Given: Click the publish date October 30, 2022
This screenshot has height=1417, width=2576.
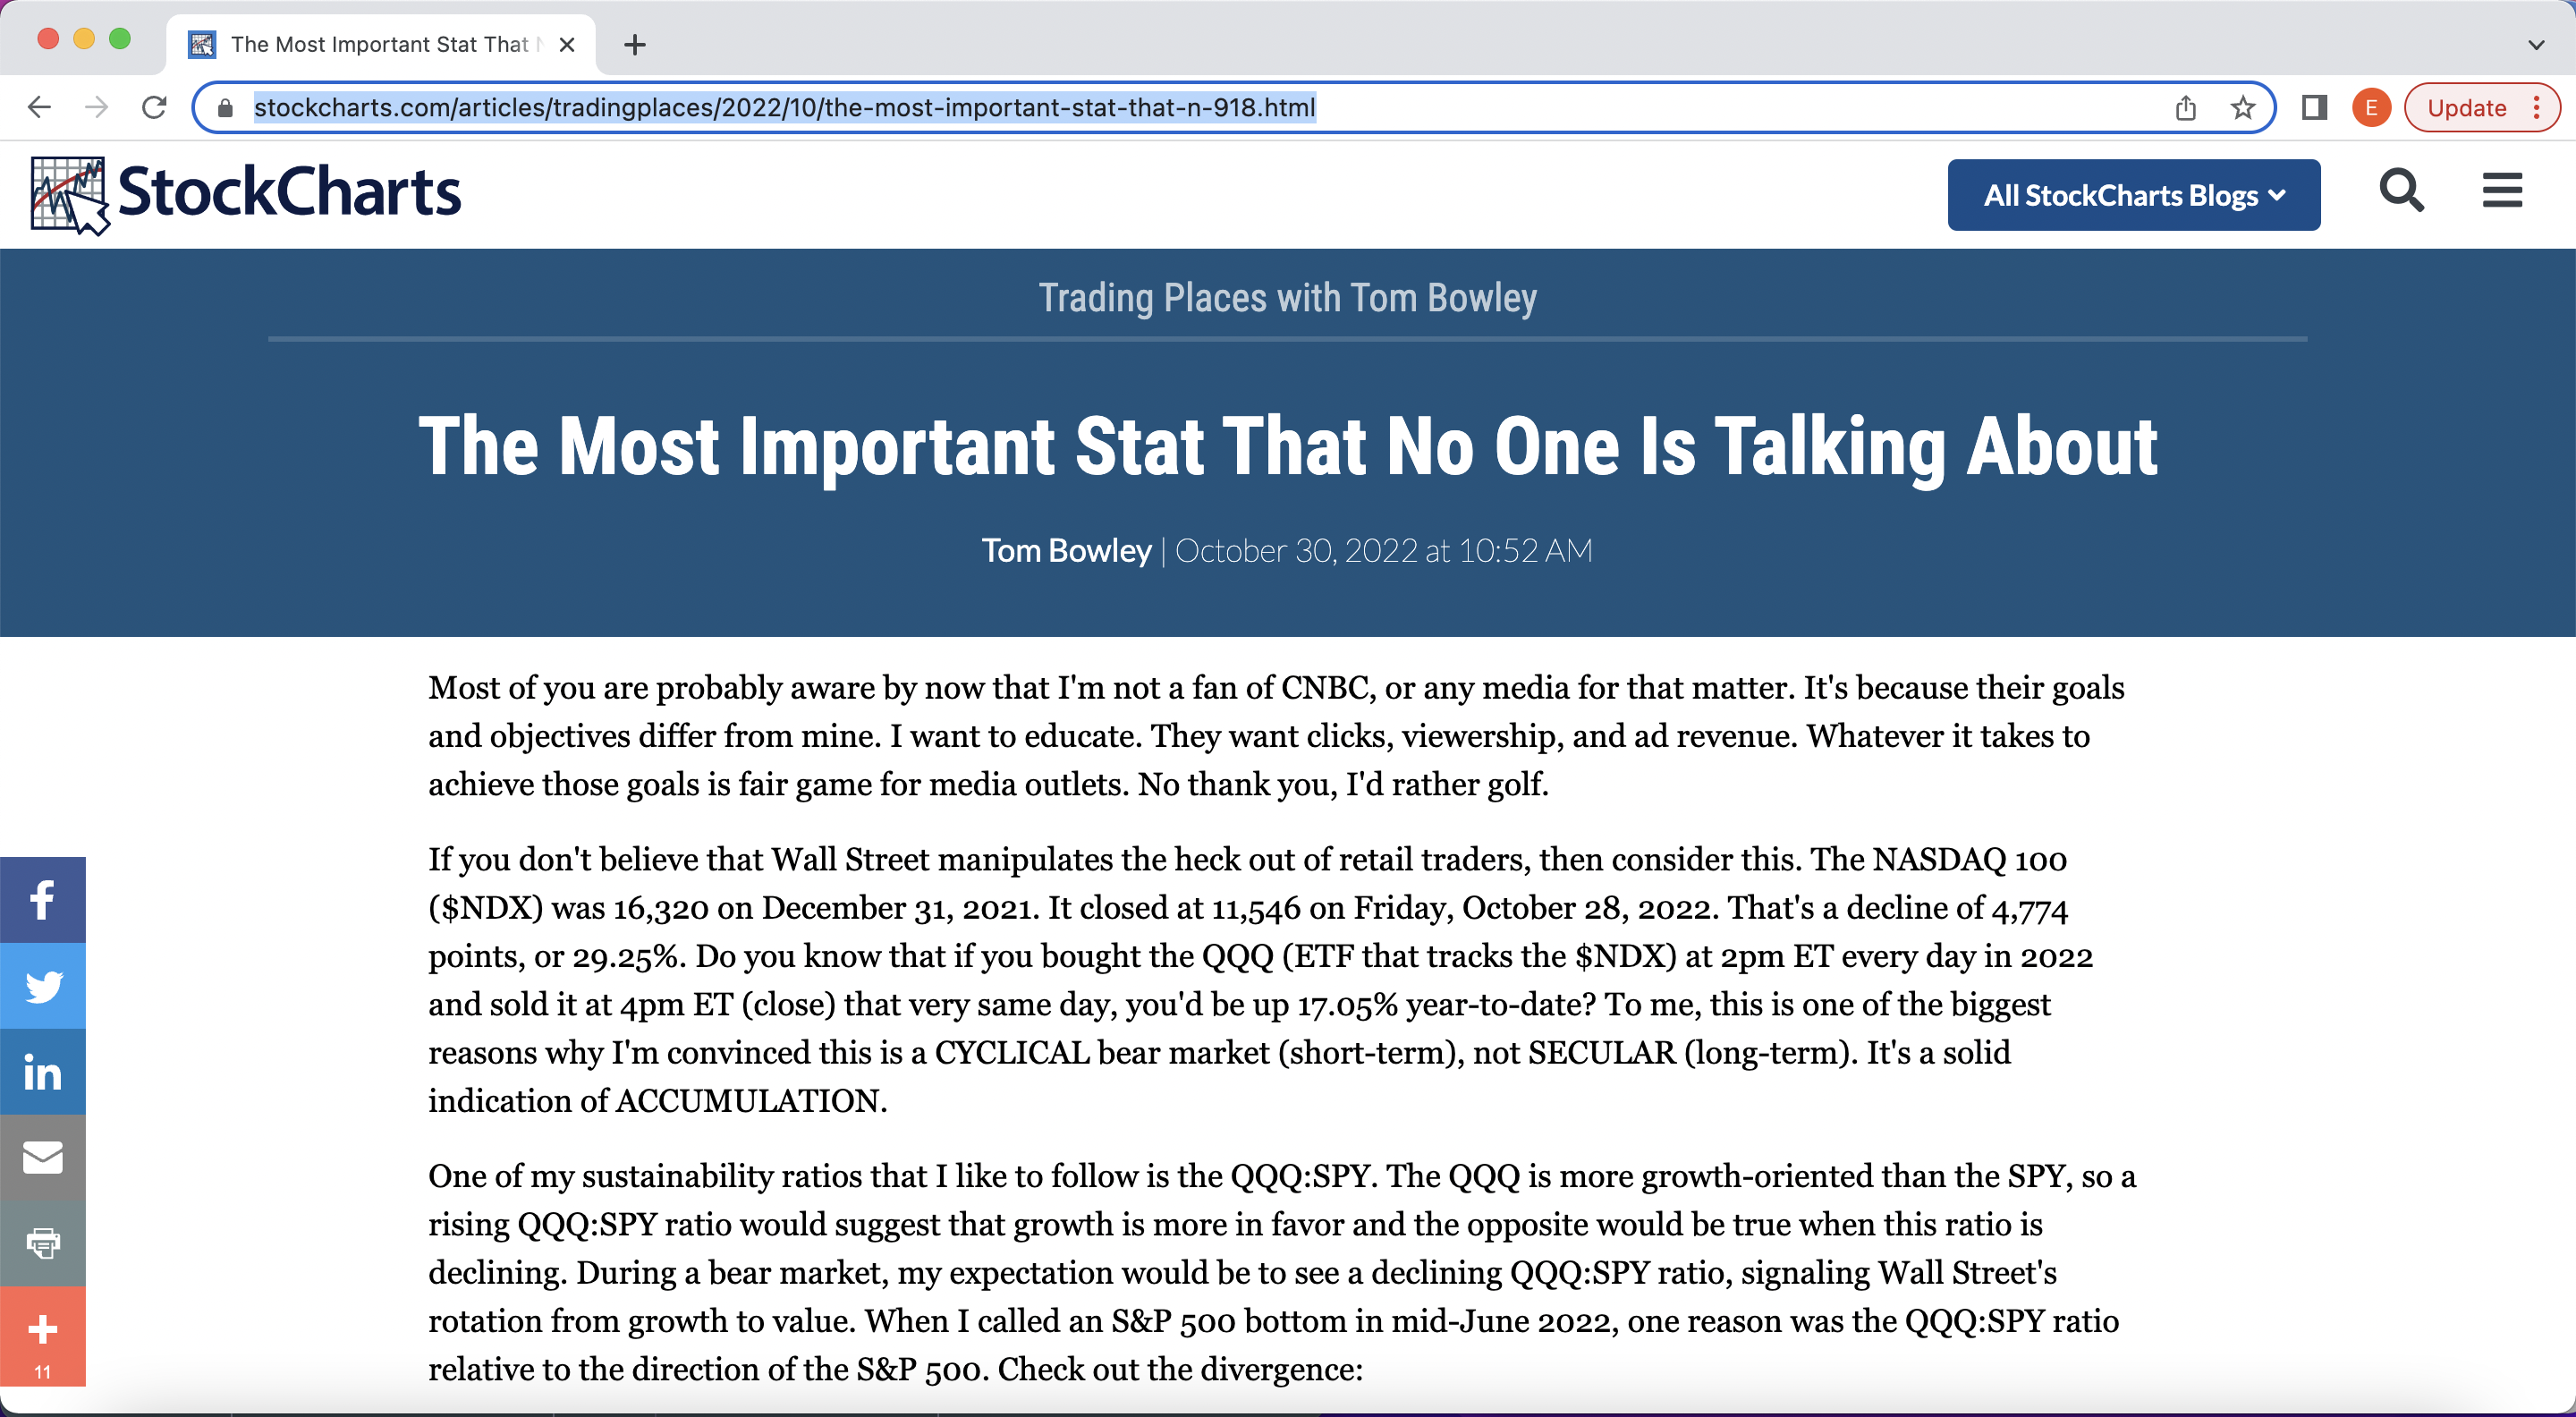Looking at the screenshot, I should point(1384,551).
